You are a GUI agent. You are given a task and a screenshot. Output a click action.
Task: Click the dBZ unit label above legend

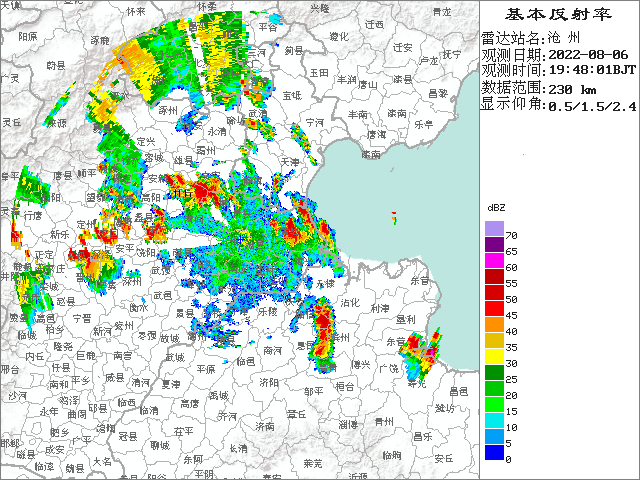[496, 206]
